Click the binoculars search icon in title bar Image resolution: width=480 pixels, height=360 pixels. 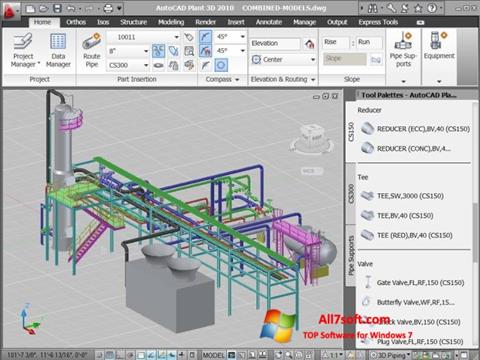click(x=374, y=8)
